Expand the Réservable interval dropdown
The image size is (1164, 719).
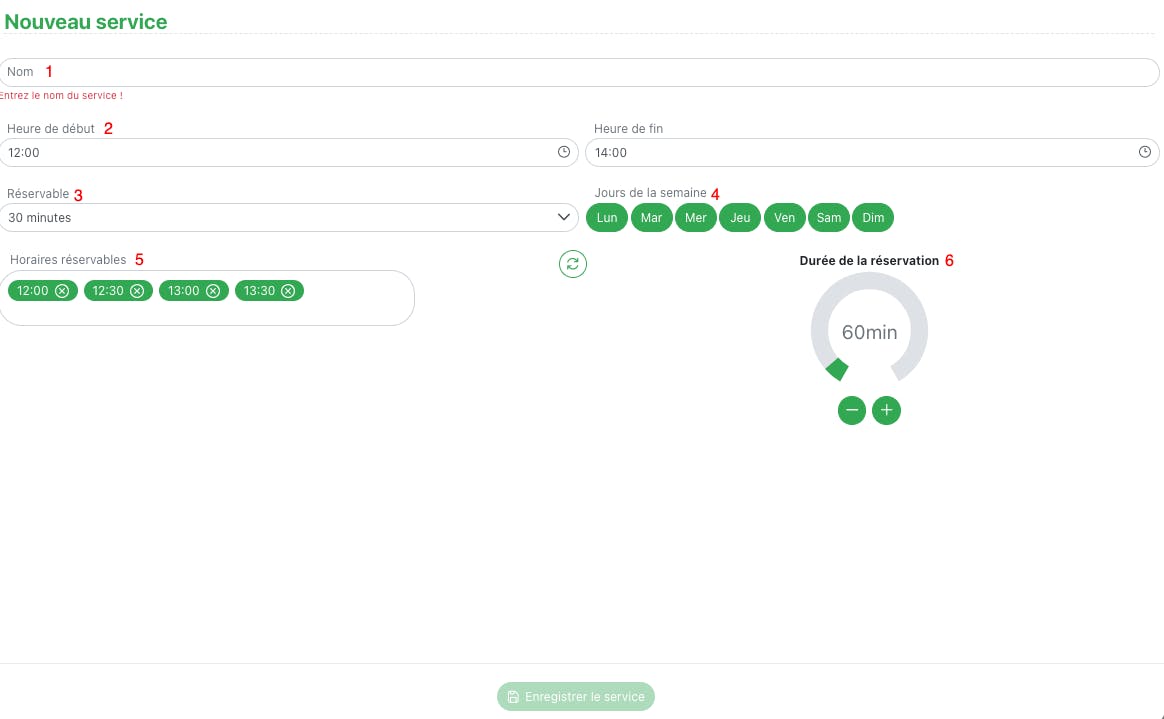(x=289, y=217)
